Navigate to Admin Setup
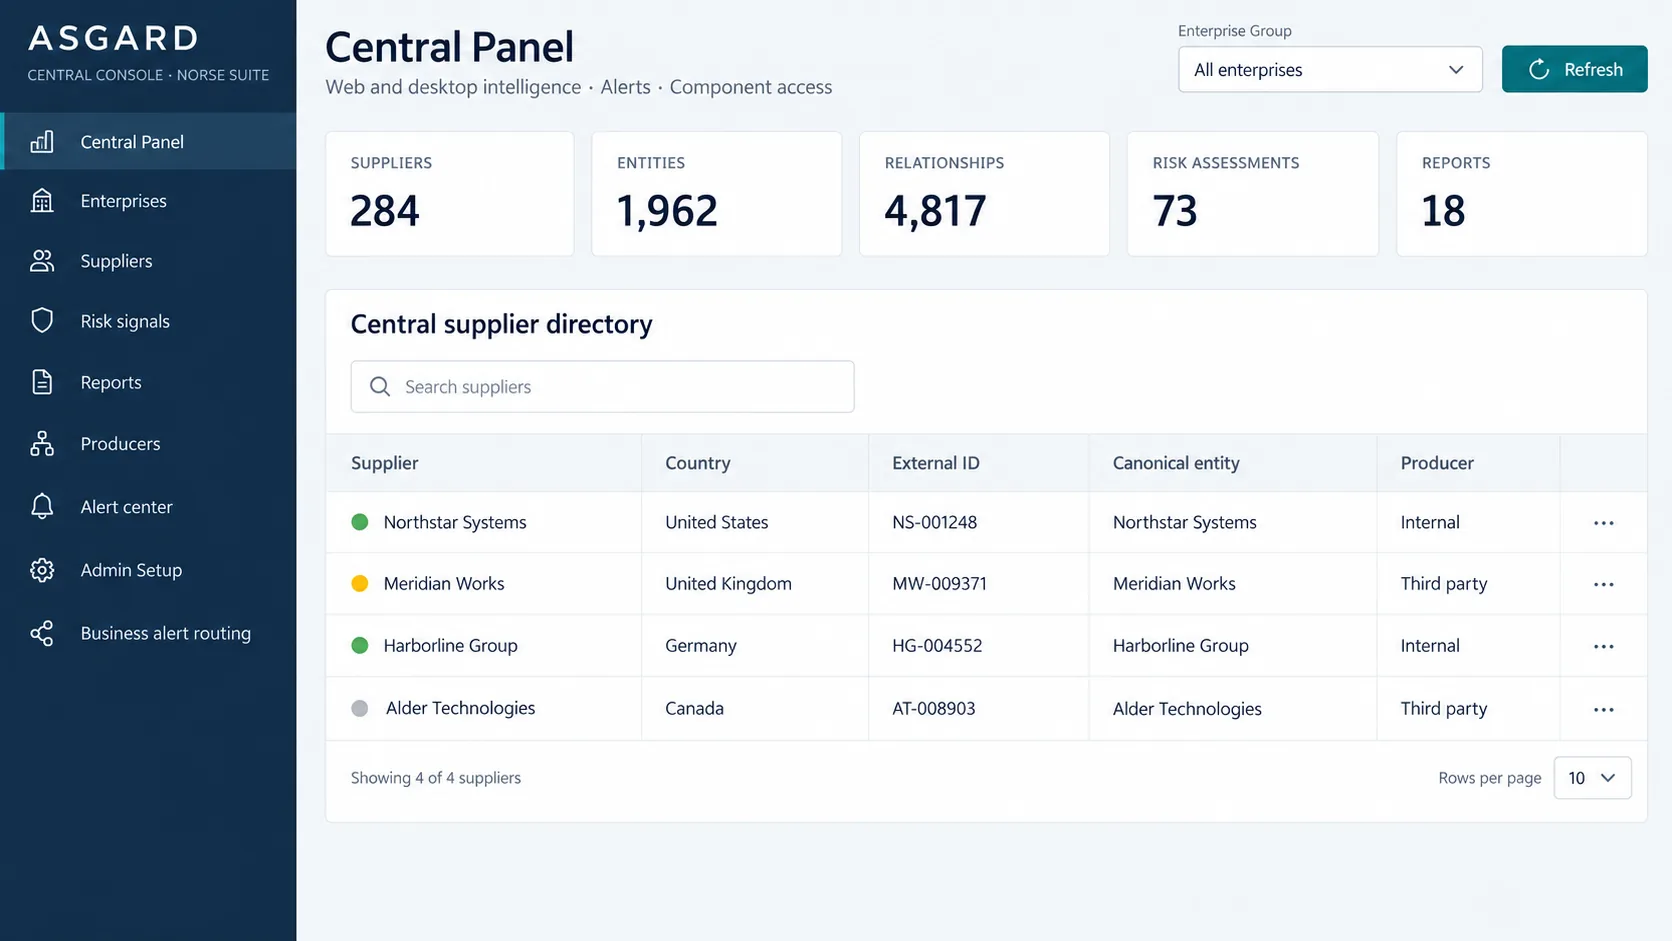Screen dimensions: 1672x941 click(148, 570)
